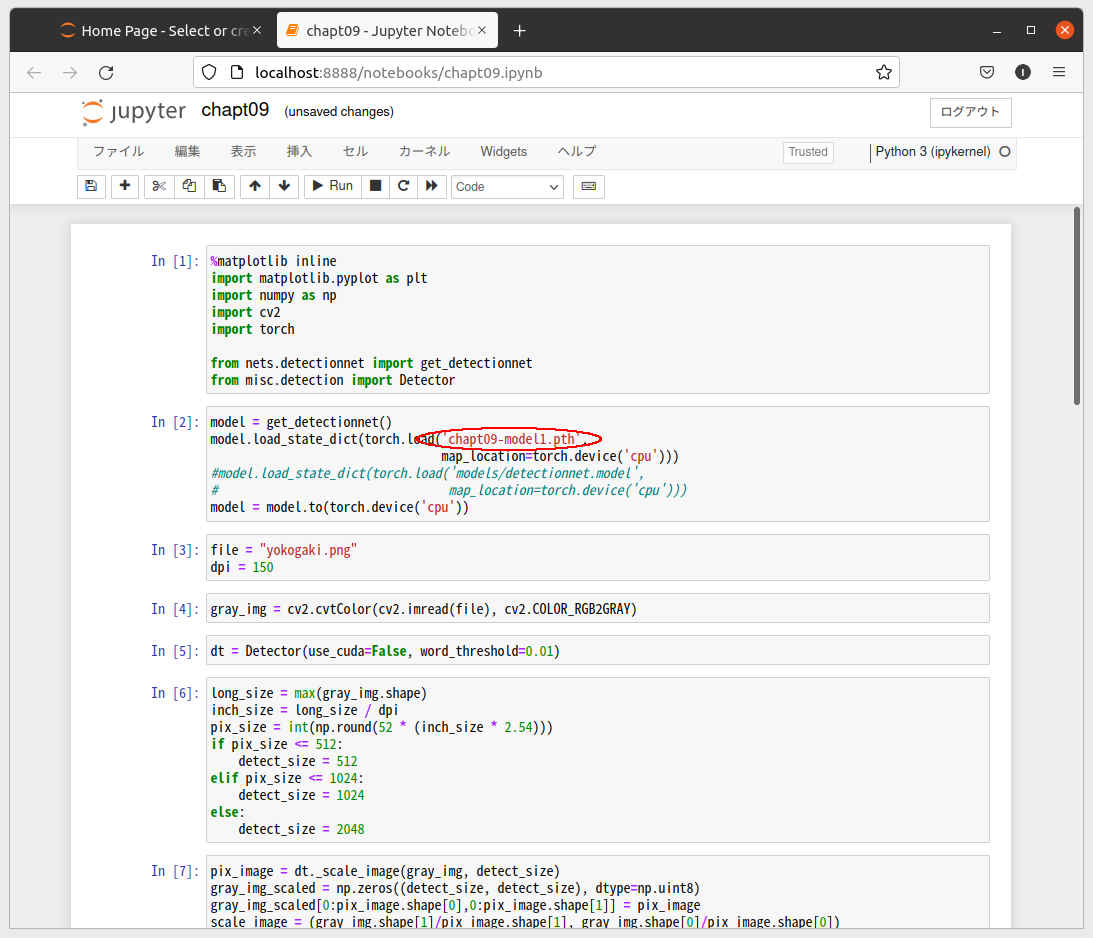Open the command palette keyboard icon

point(588,186)
